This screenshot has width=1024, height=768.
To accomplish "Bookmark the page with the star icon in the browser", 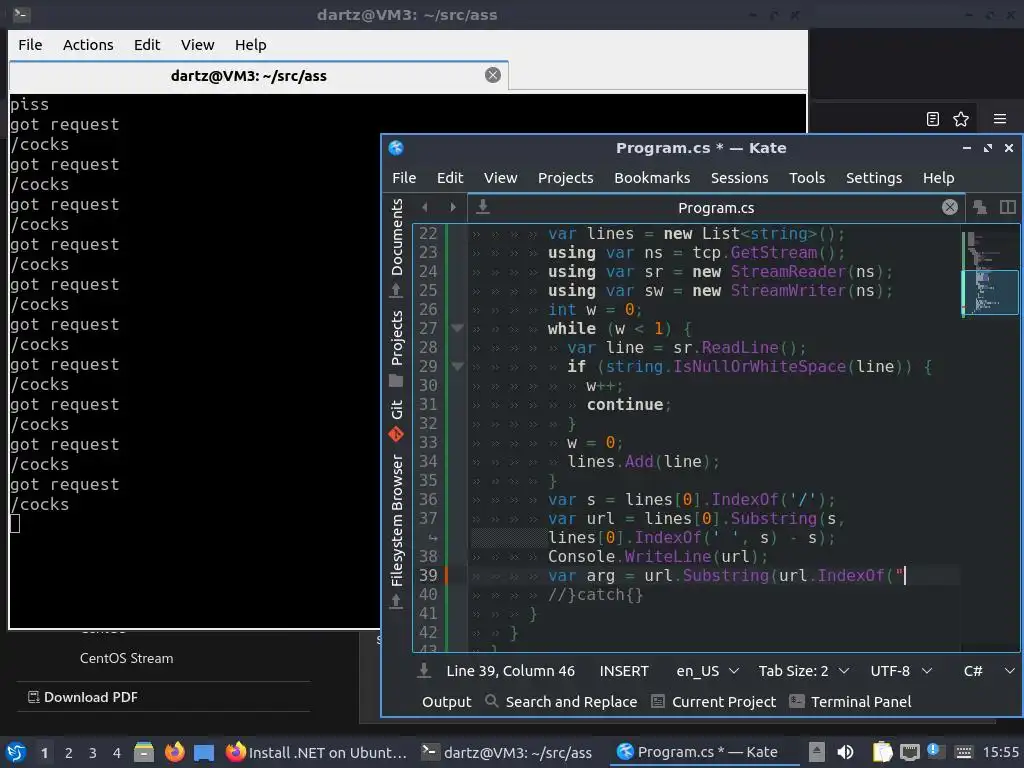I will coord(961,119).
